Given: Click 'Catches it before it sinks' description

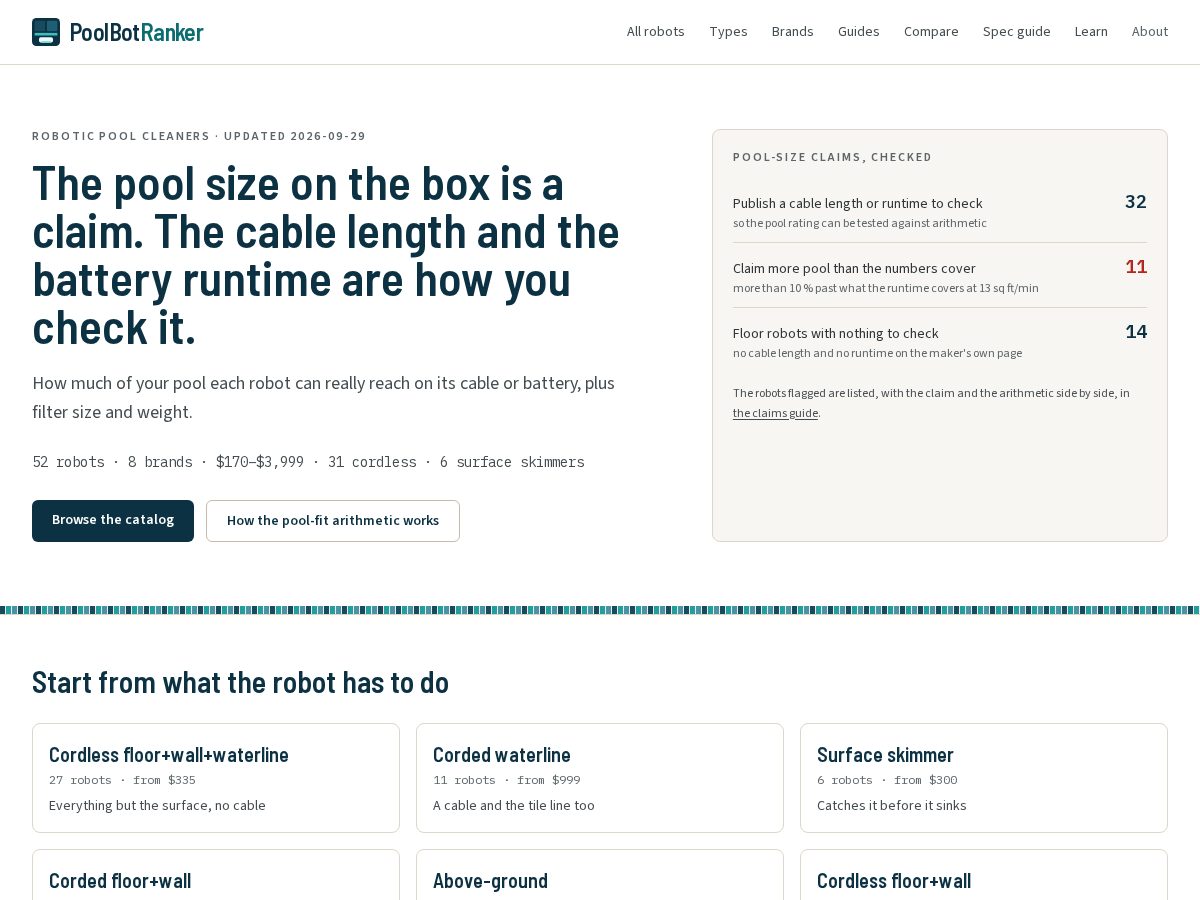Looking at the screenshot, I should 892,806.
